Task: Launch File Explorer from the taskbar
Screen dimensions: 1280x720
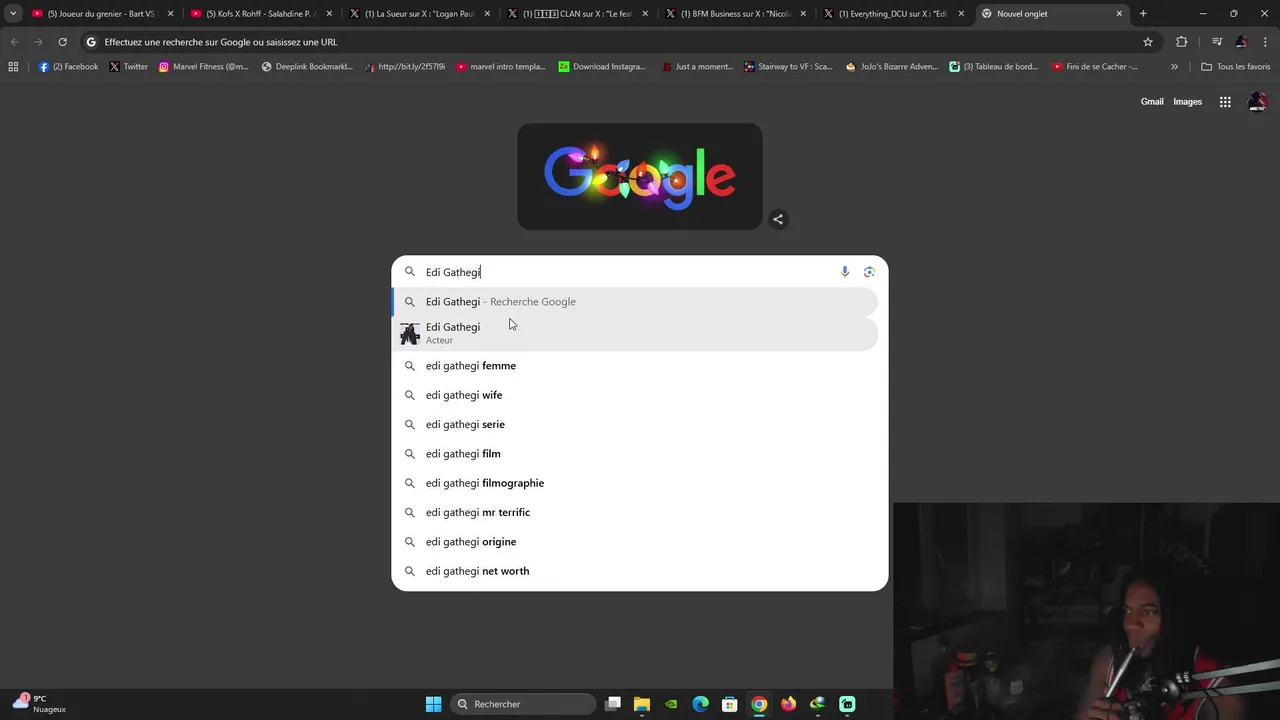Action: (642, 704)
